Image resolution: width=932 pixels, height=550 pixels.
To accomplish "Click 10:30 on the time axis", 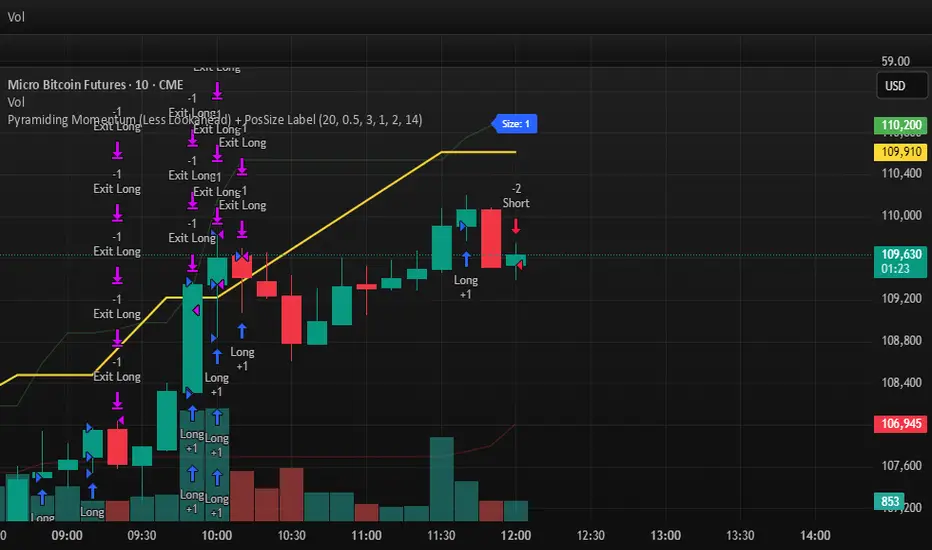I will point(292,536).
